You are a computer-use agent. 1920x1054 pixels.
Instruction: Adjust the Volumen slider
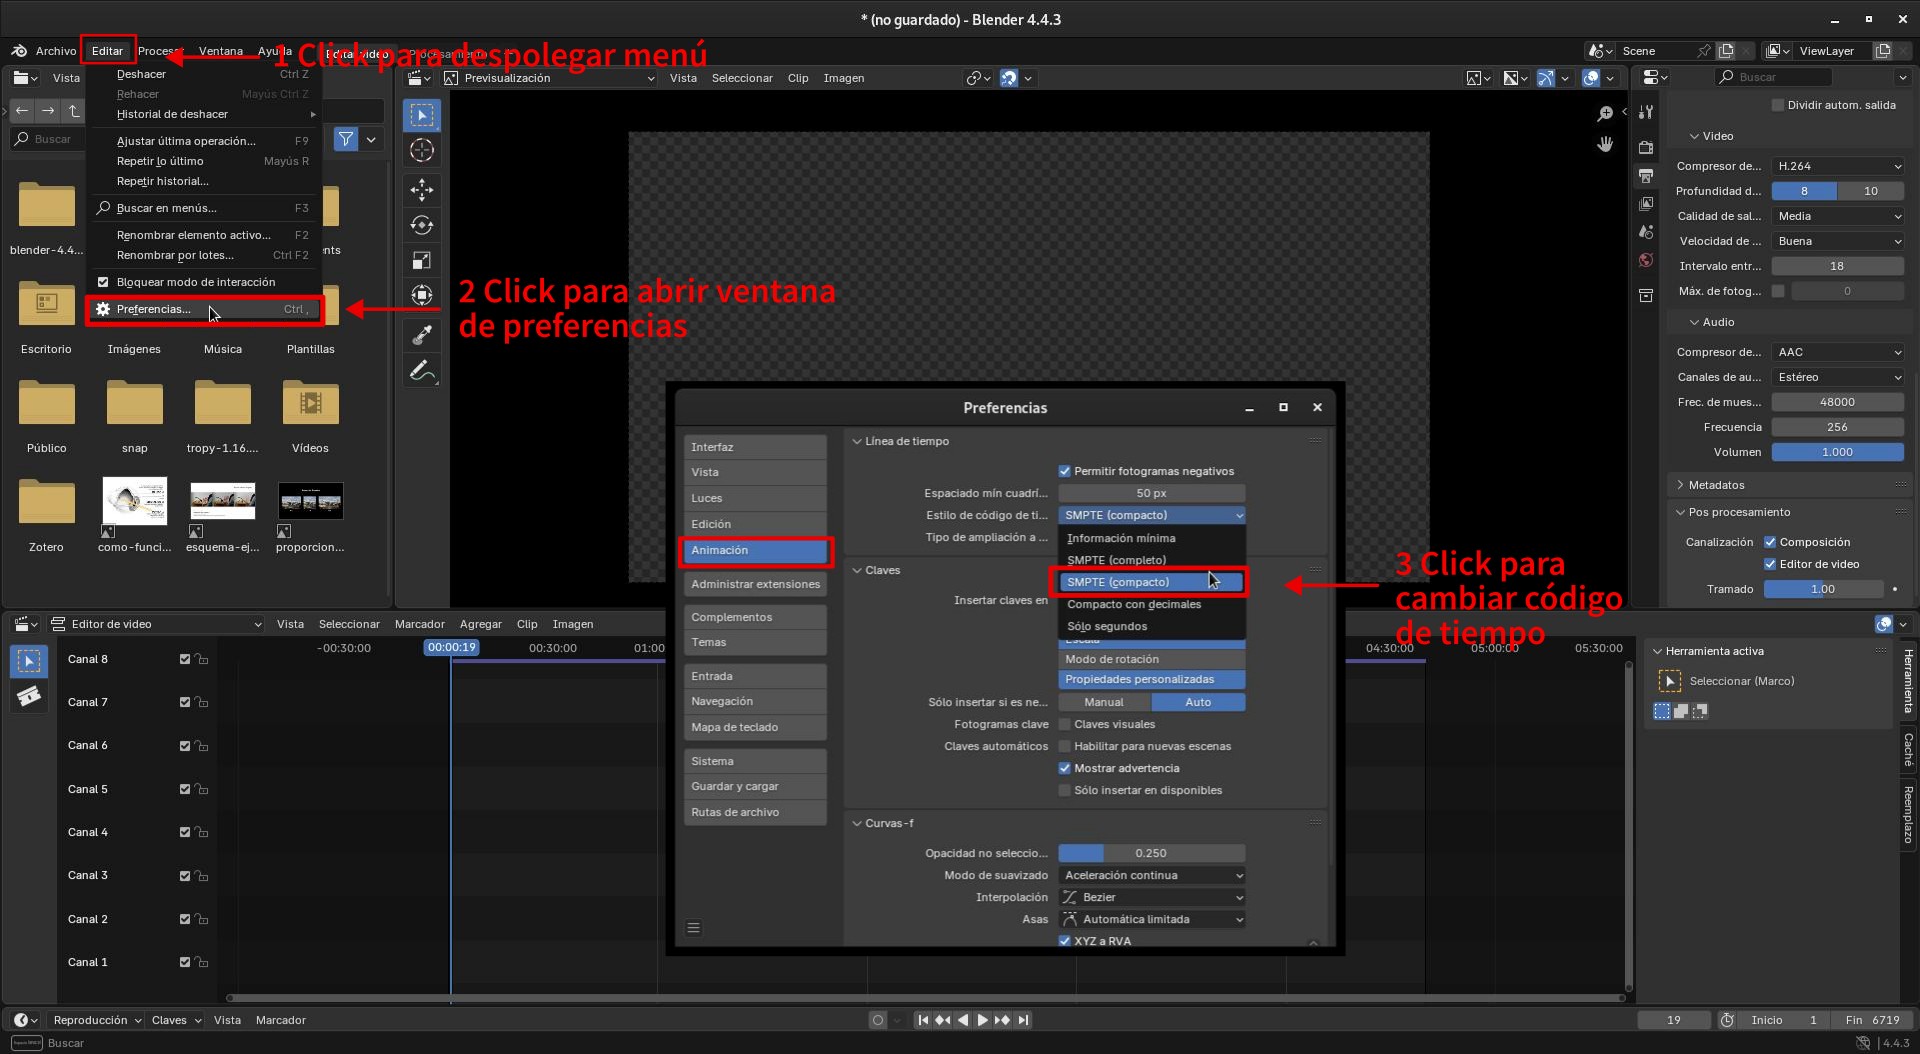[1838, 452]
